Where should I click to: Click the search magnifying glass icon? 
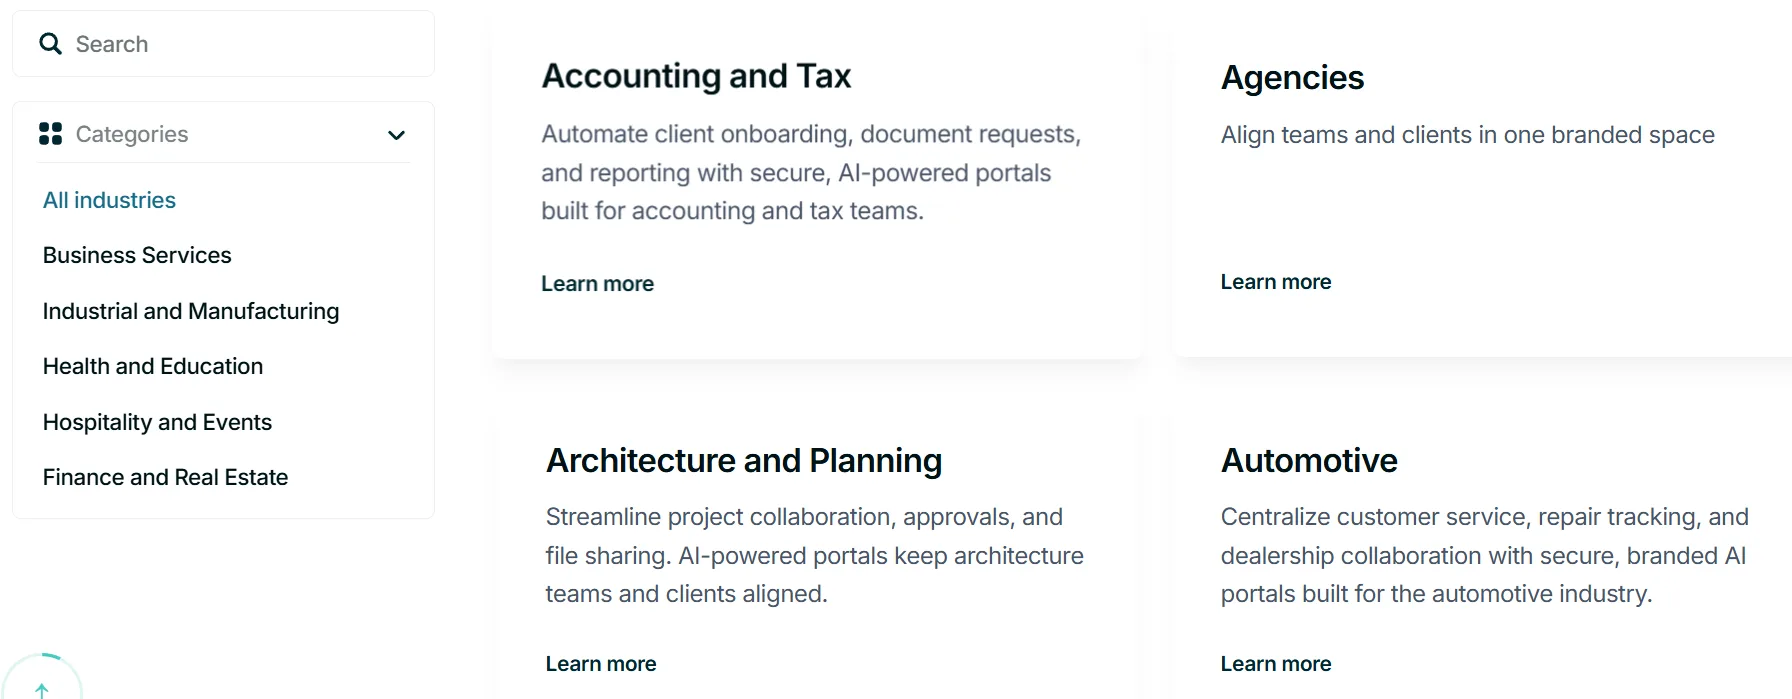(x=50, y=44)
